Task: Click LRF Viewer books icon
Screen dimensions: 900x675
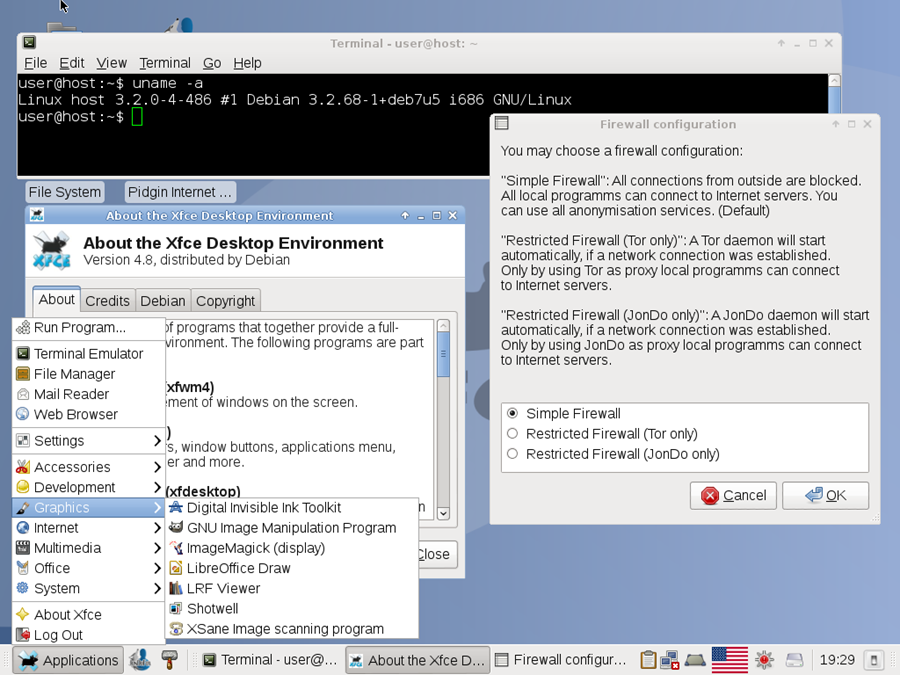Action: tap(176, 588)
